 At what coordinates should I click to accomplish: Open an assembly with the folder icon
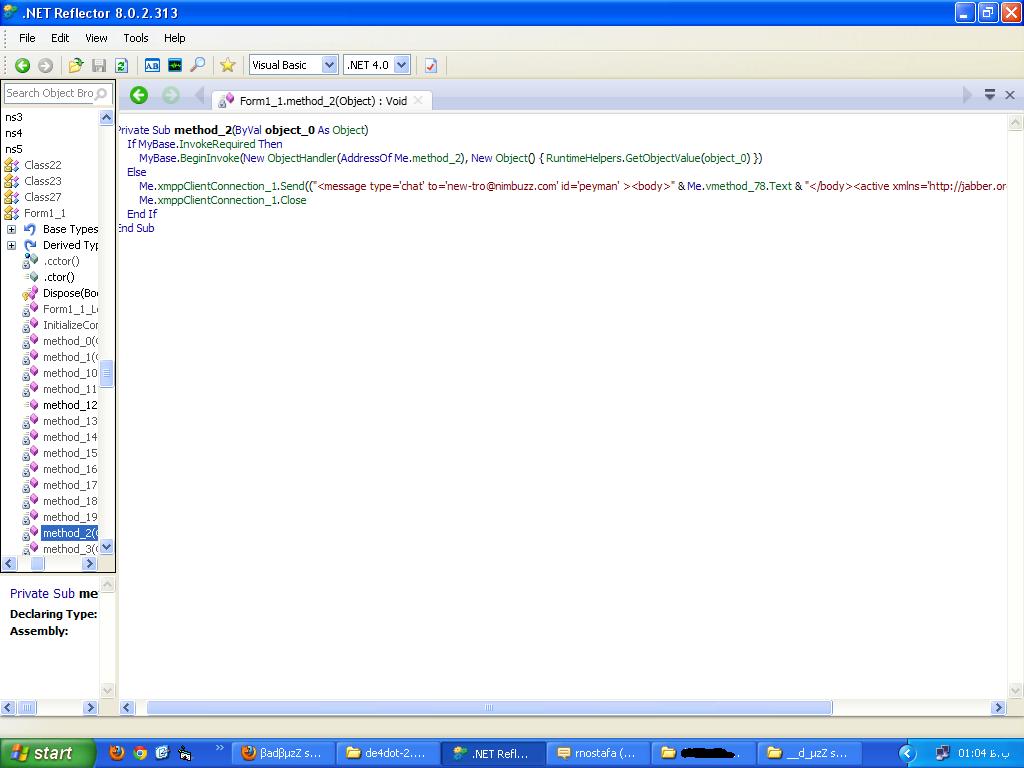76,65
